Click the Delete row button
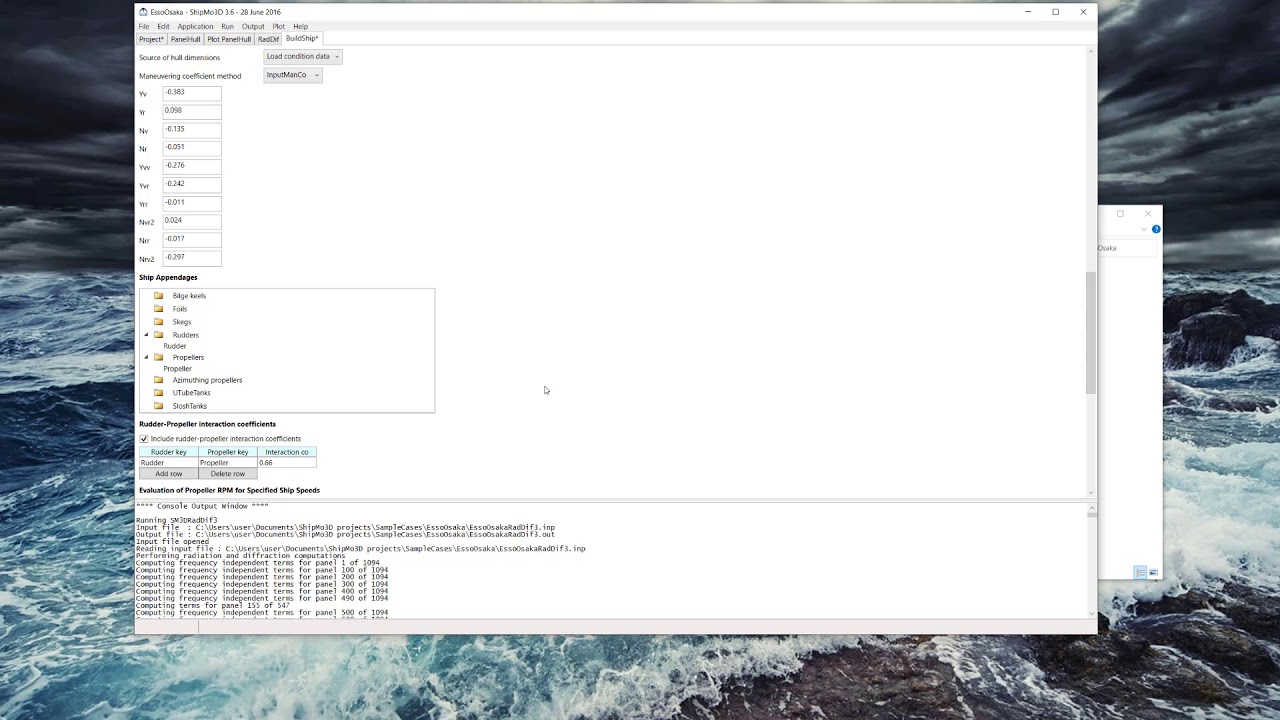 [228, 474]
